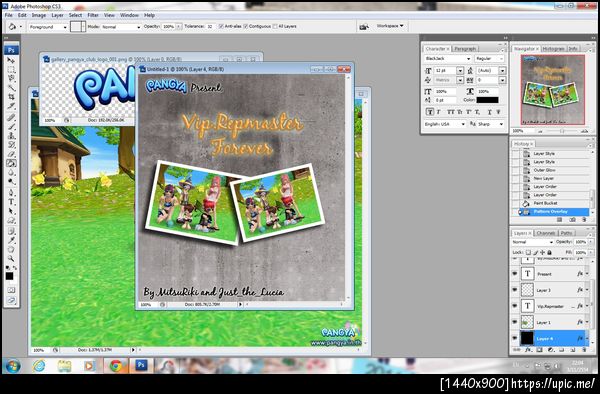600x394 pixels.
Task: Create new adjustment layer icon
Action: coord(550,350)
